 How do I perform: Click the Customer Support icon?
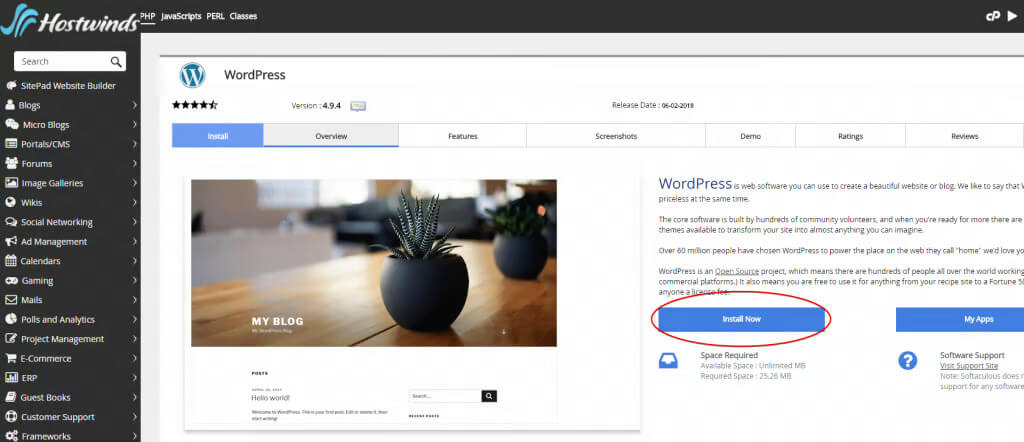10,417
